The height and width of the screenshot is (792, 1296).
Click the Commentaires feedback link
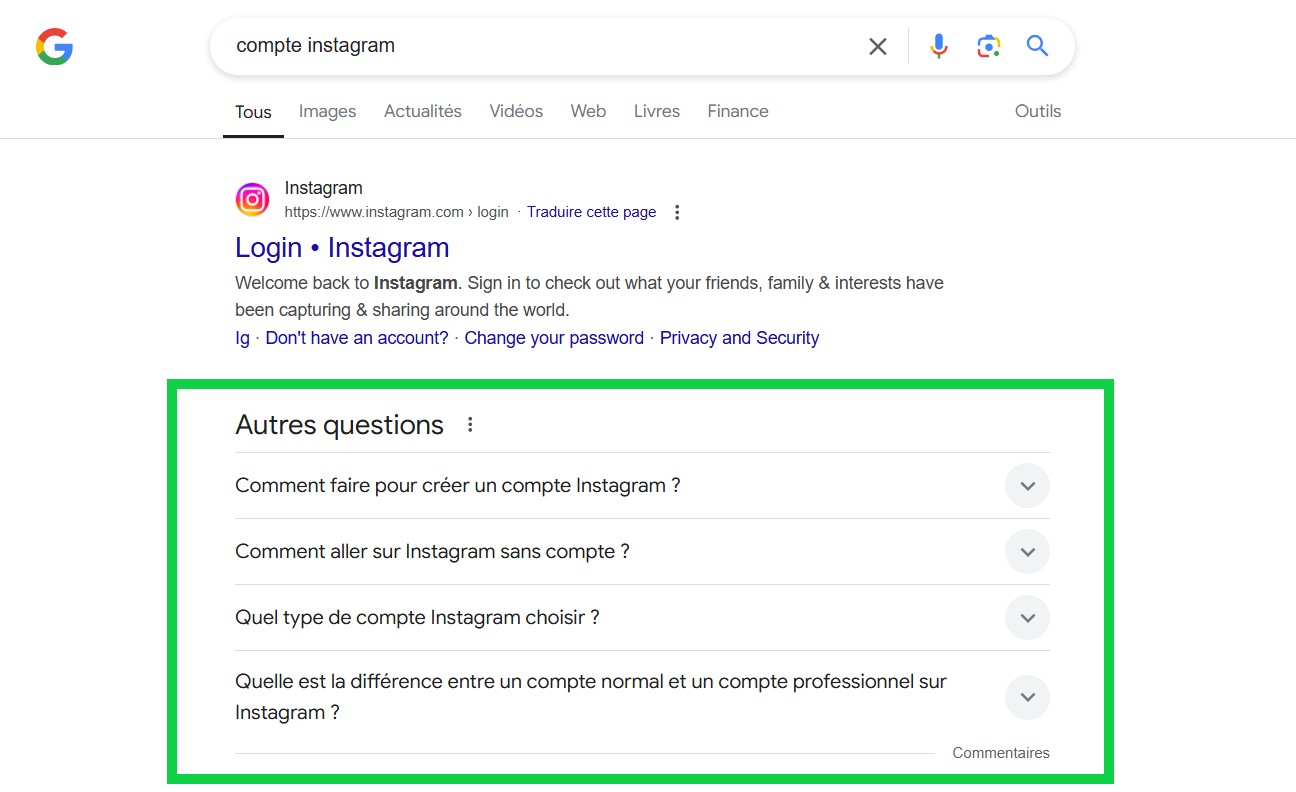pyautogui.click(x=1001, y=753)
